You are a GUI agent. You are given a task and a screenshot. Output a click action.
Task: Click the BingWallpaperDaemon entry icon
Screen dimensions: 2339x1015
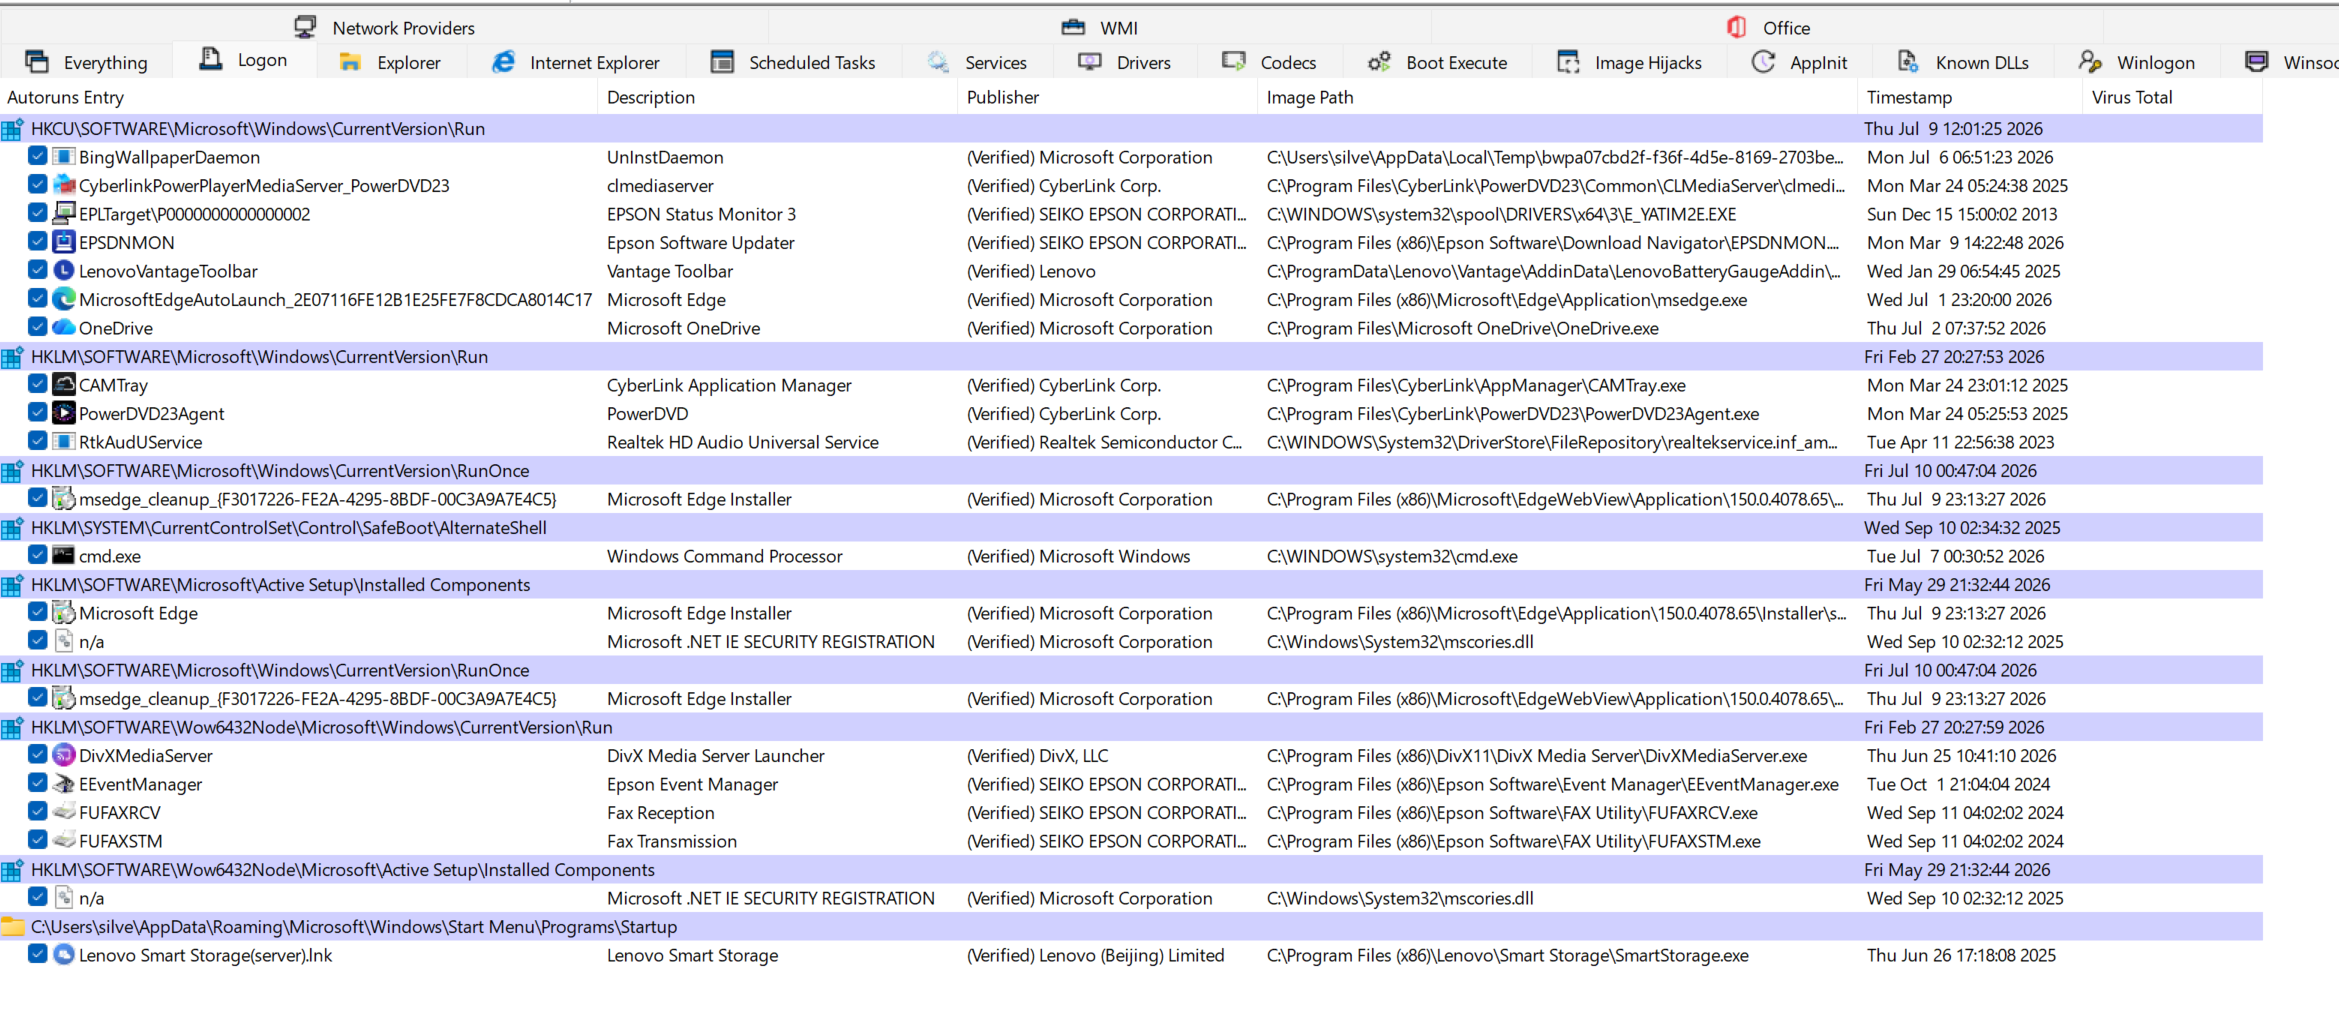[64, 156]
